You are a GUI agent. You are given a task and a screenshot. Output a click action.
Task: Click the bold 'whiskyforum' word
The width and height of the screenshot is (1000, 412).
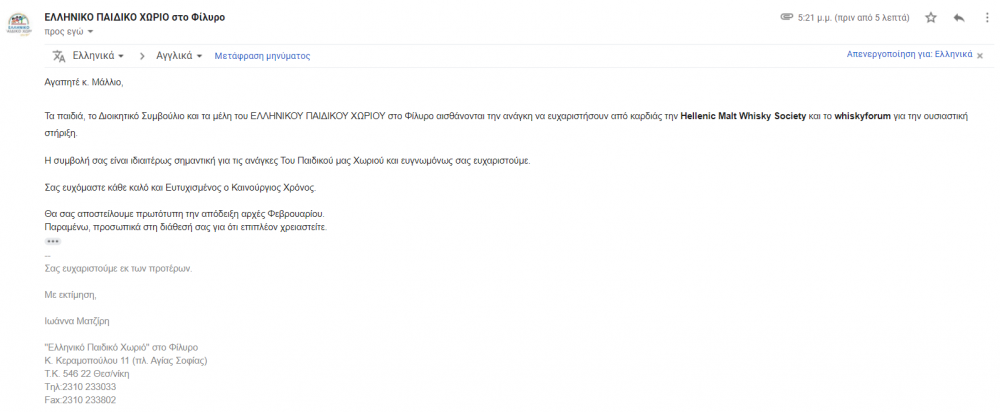pyautogui.click(x=862, y=117)
